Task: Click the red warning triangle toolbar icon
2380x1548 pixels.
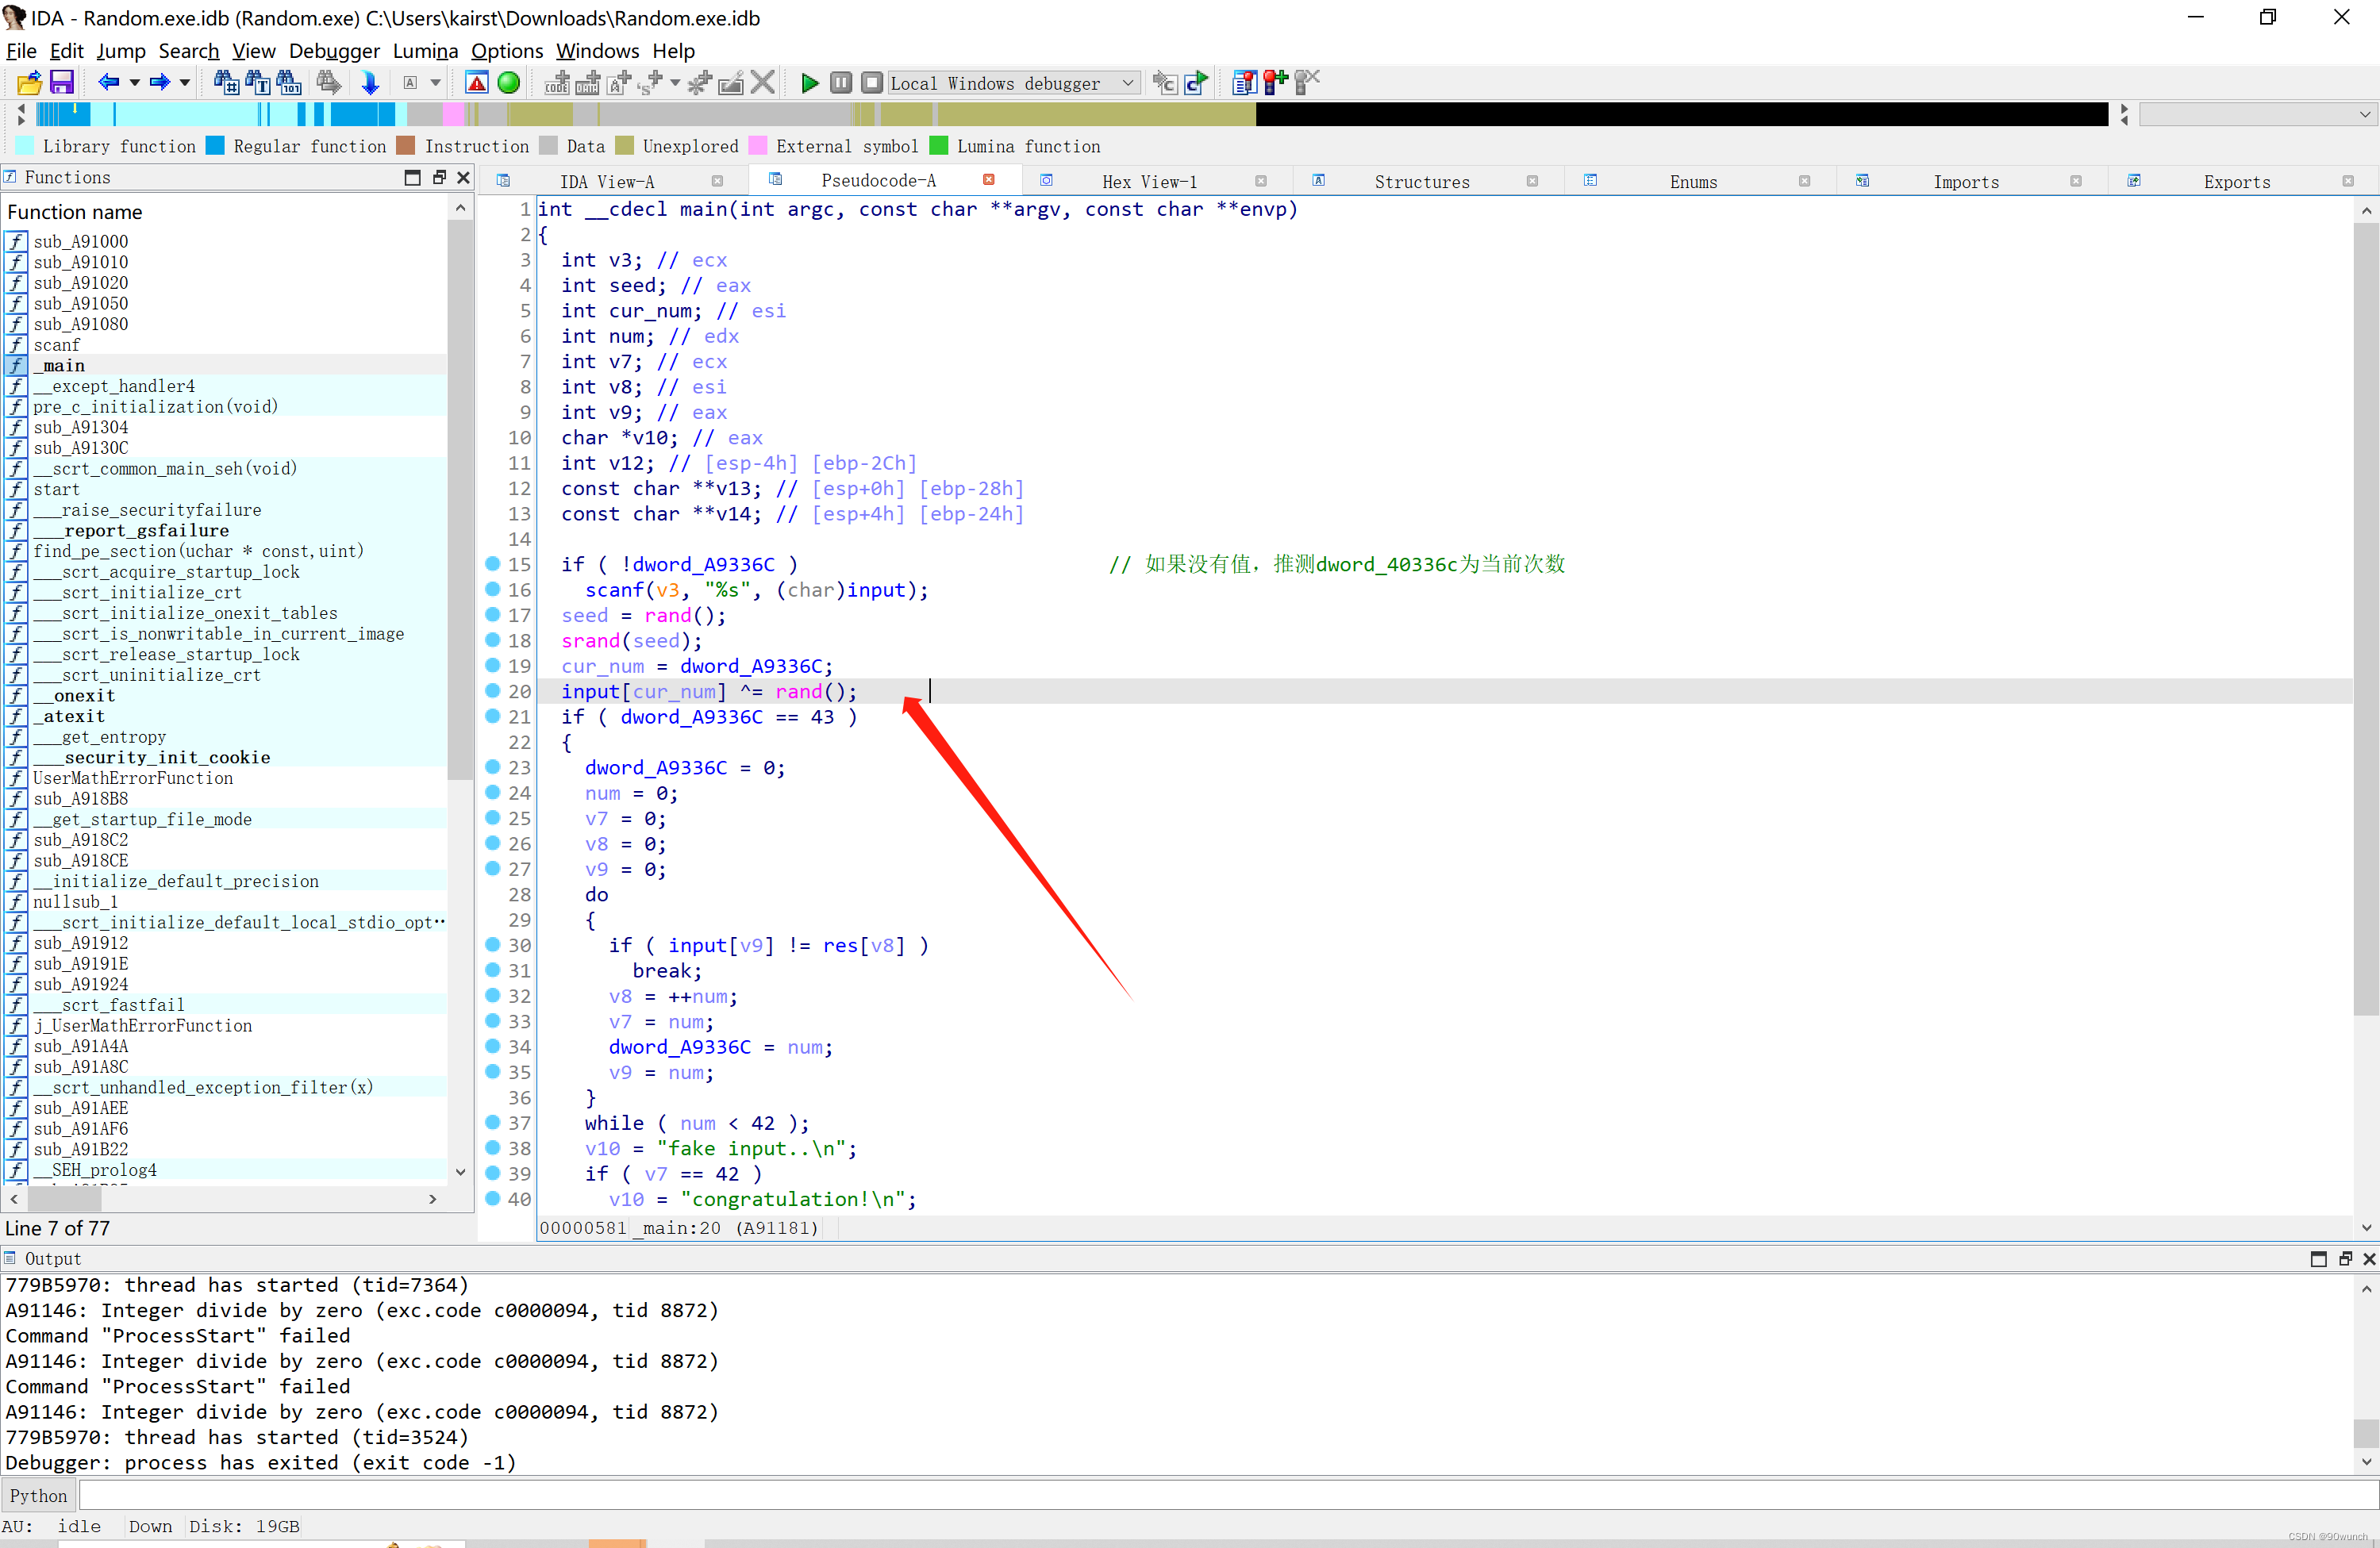Action: [x=477, y=83]
